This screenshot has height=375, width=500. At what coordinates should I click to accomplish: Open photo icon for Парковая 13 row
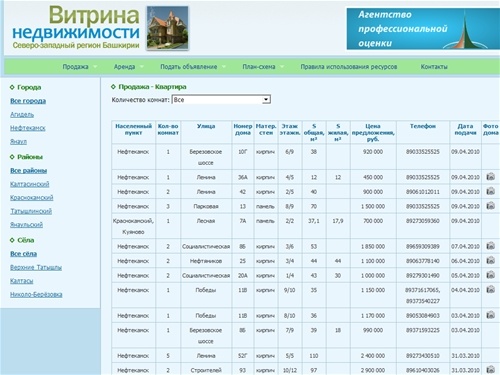click(x=490, y=206)
